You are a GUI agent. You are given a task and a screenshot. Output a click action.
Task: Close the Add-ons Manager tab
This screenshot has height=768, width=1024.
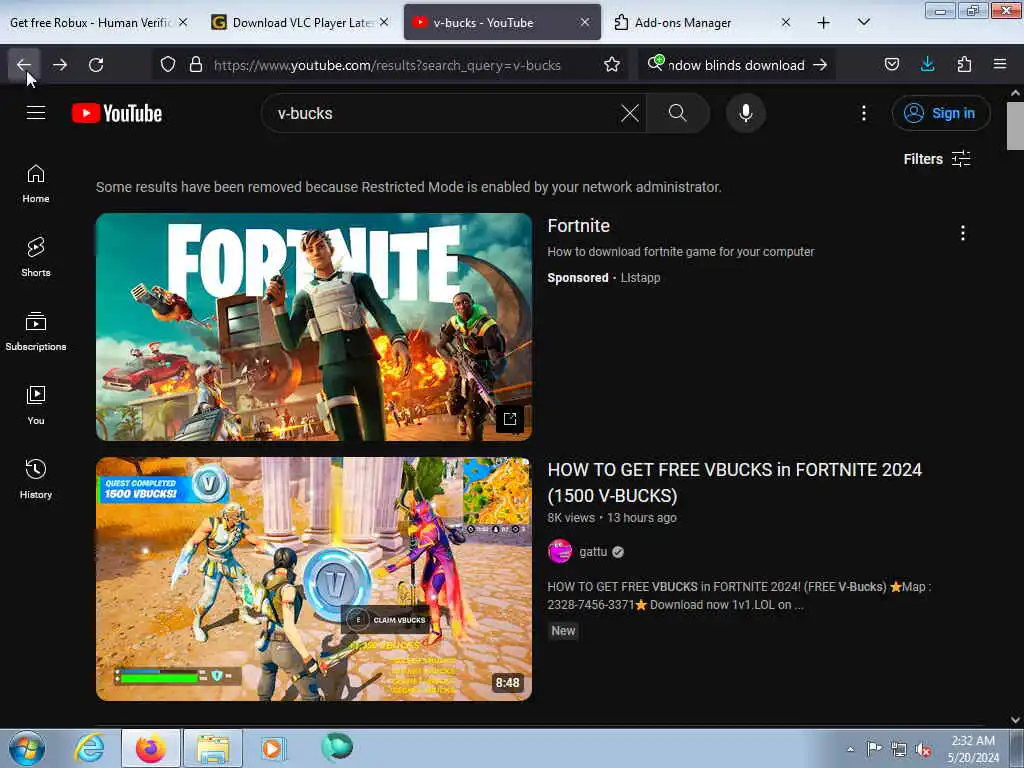pyautogui.click(x=786, y=22)
